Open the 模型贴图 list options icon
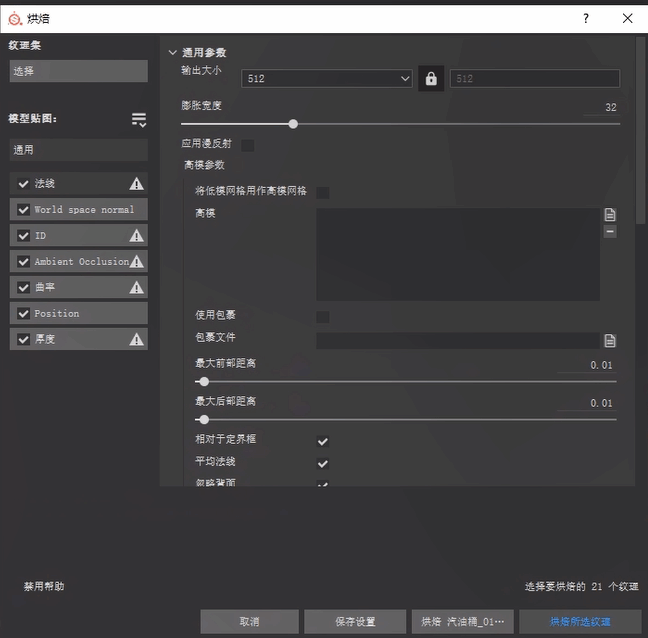 tap(139, 119)
